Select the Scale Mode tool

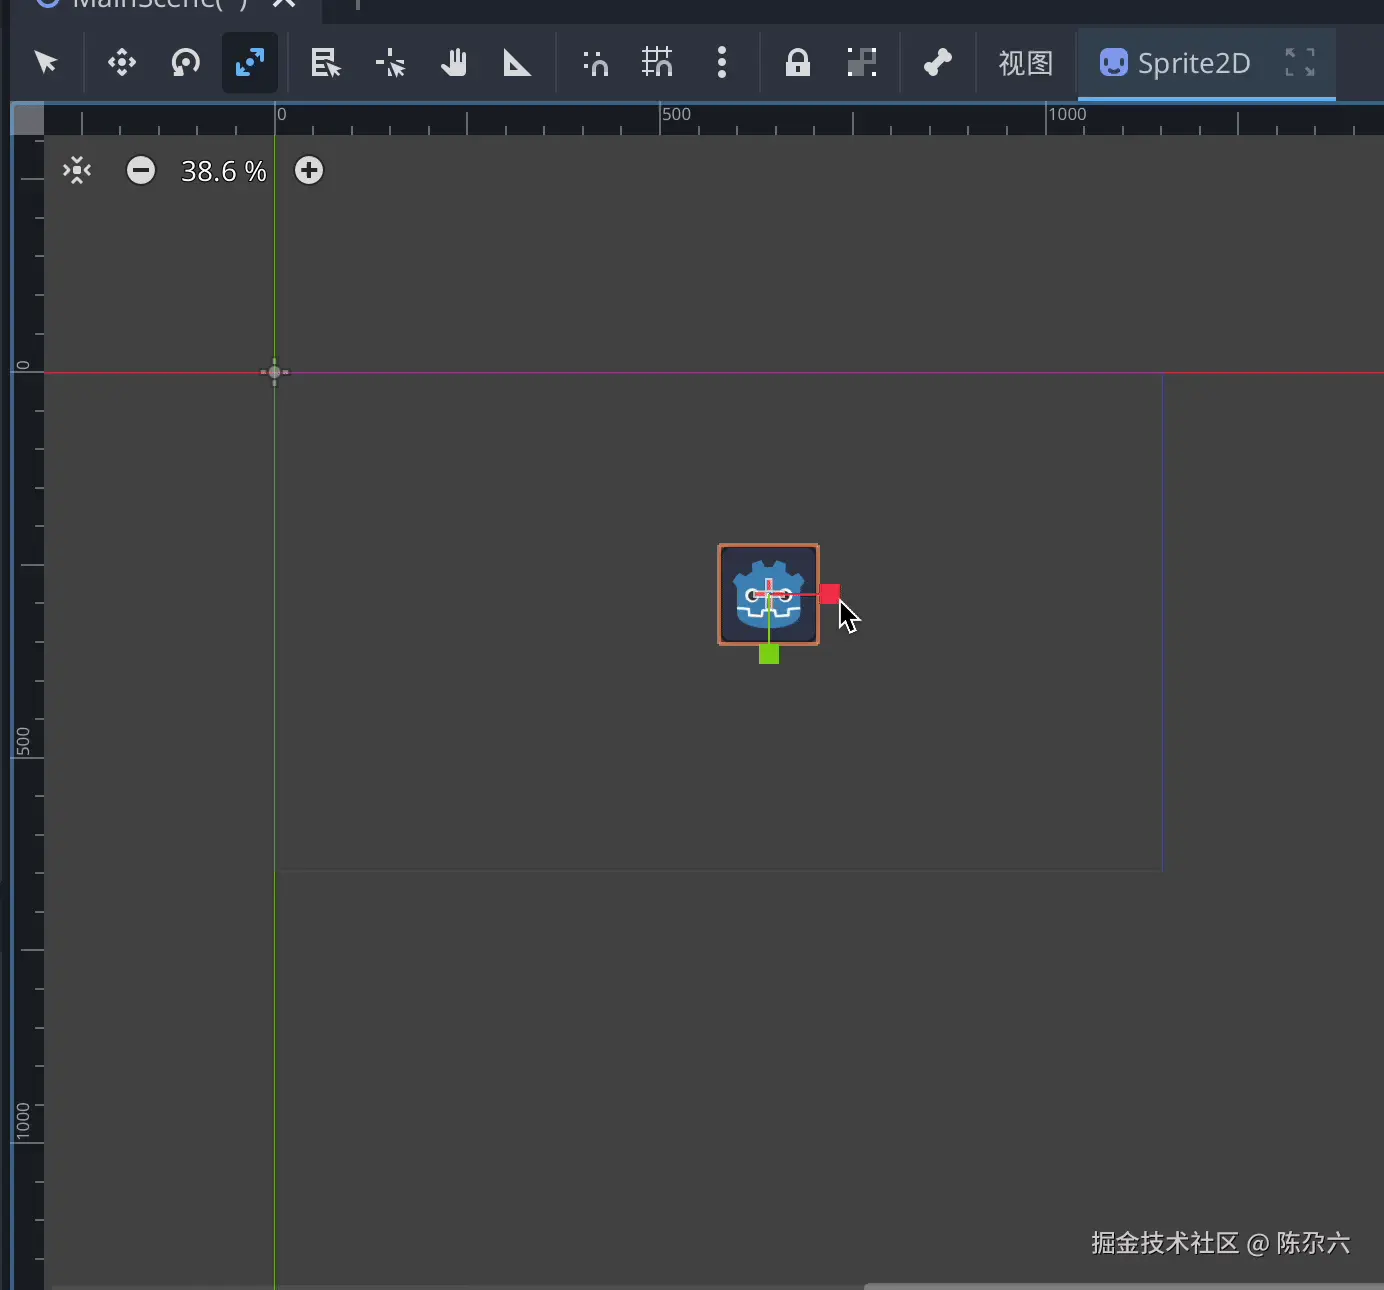[x=250, y=63]
